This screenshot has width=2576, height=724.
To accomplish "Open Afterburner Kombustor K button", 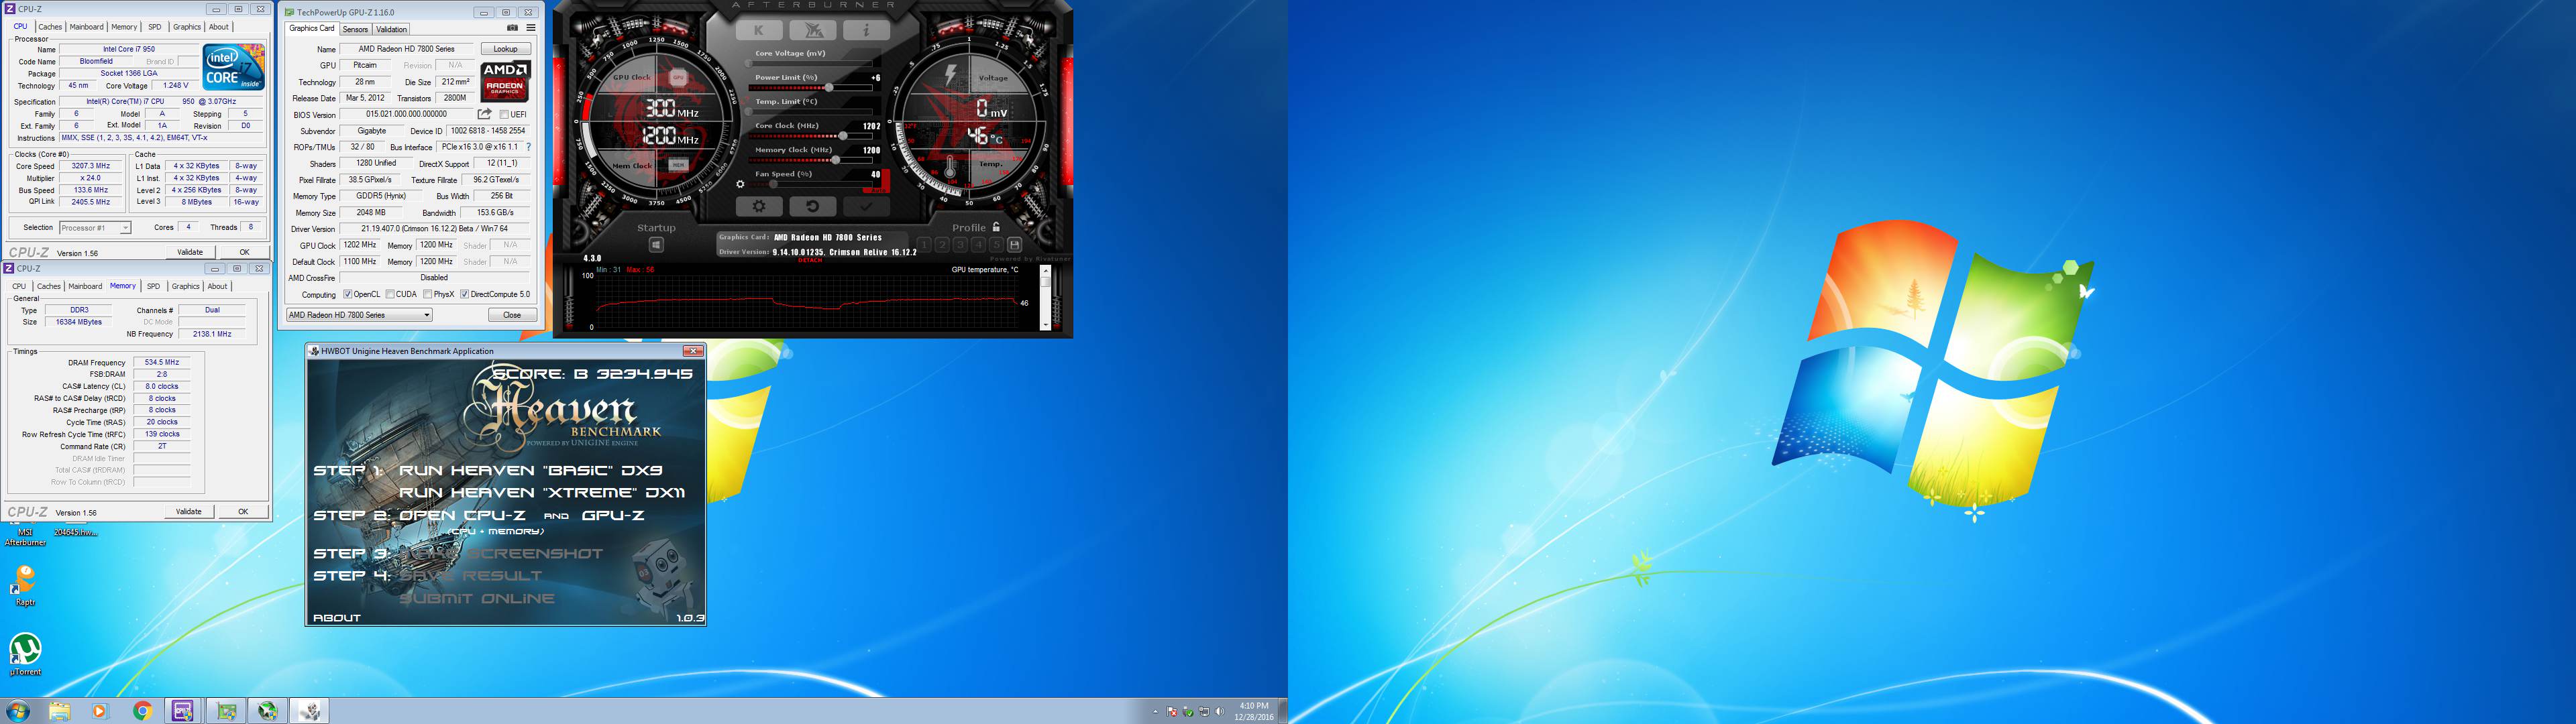I will tap(759, 30).
